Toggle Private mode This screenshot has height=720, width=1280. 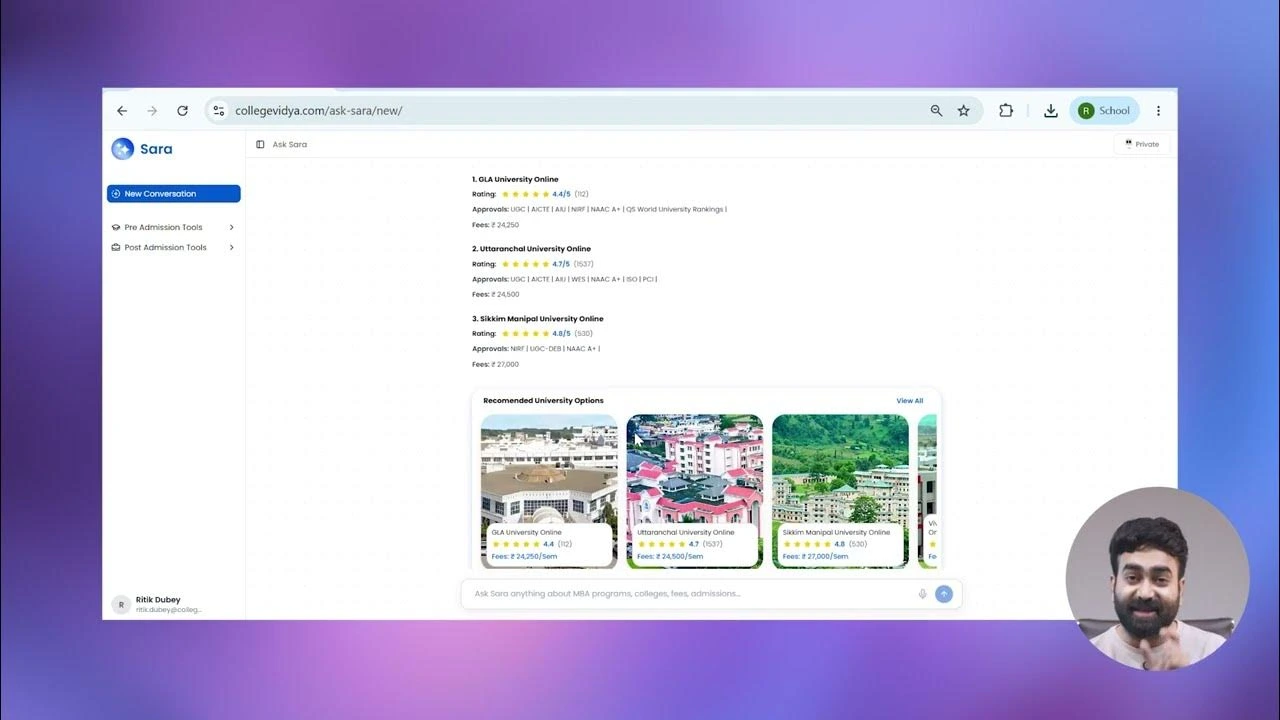click(1142, 144)
